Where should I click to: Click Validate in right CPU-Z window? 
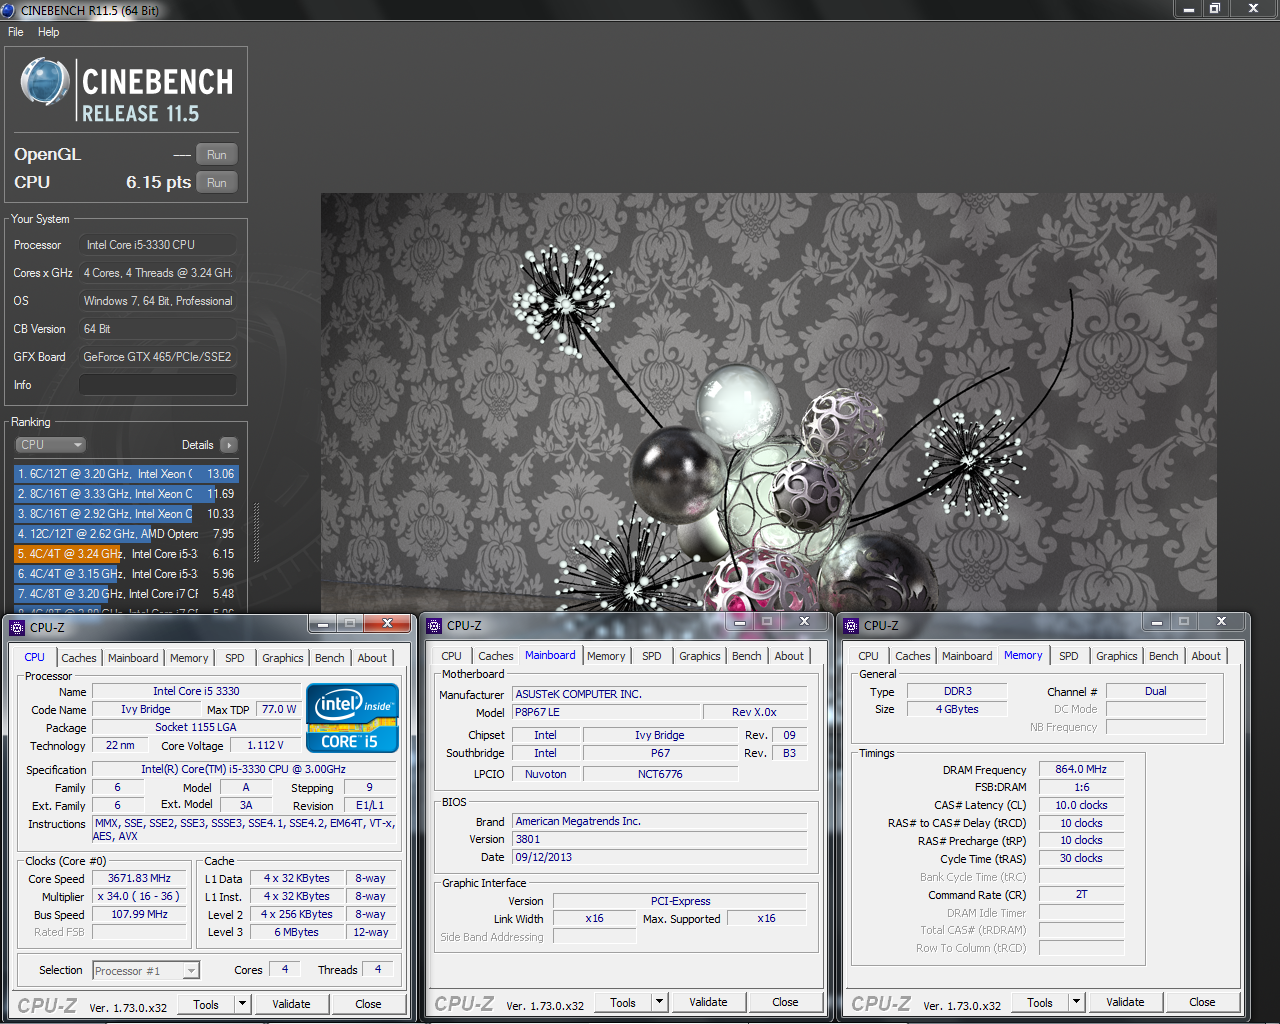point(1125,1003)
